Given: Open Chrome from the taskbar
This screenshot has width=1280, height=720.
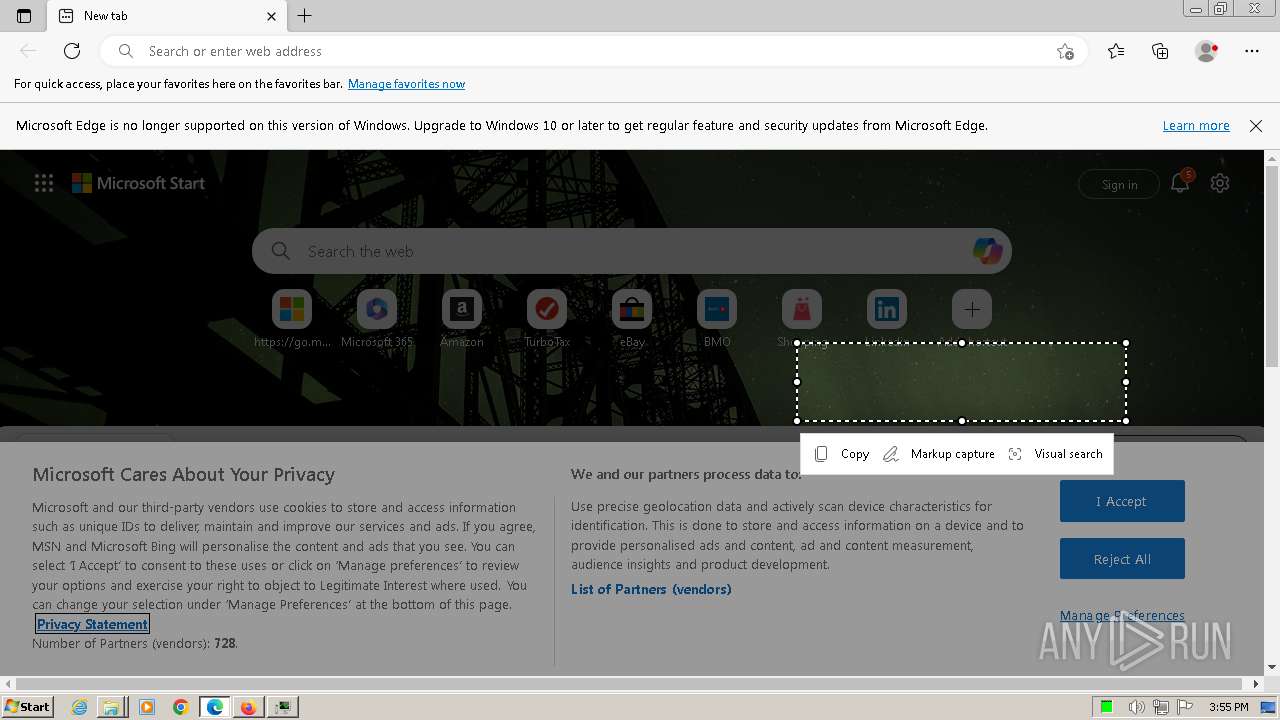Looking at the screenshot, I should [x=180, y=707].
